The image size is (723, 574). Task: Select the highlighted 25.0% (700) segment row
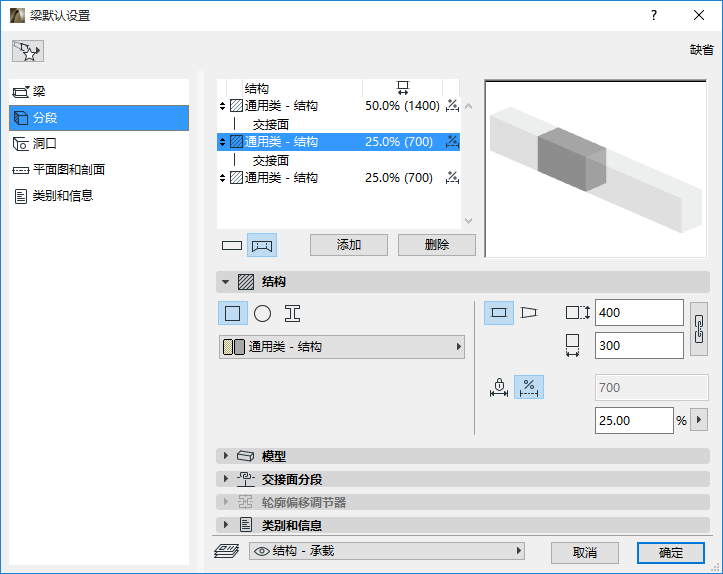click(x=338, y=142)
